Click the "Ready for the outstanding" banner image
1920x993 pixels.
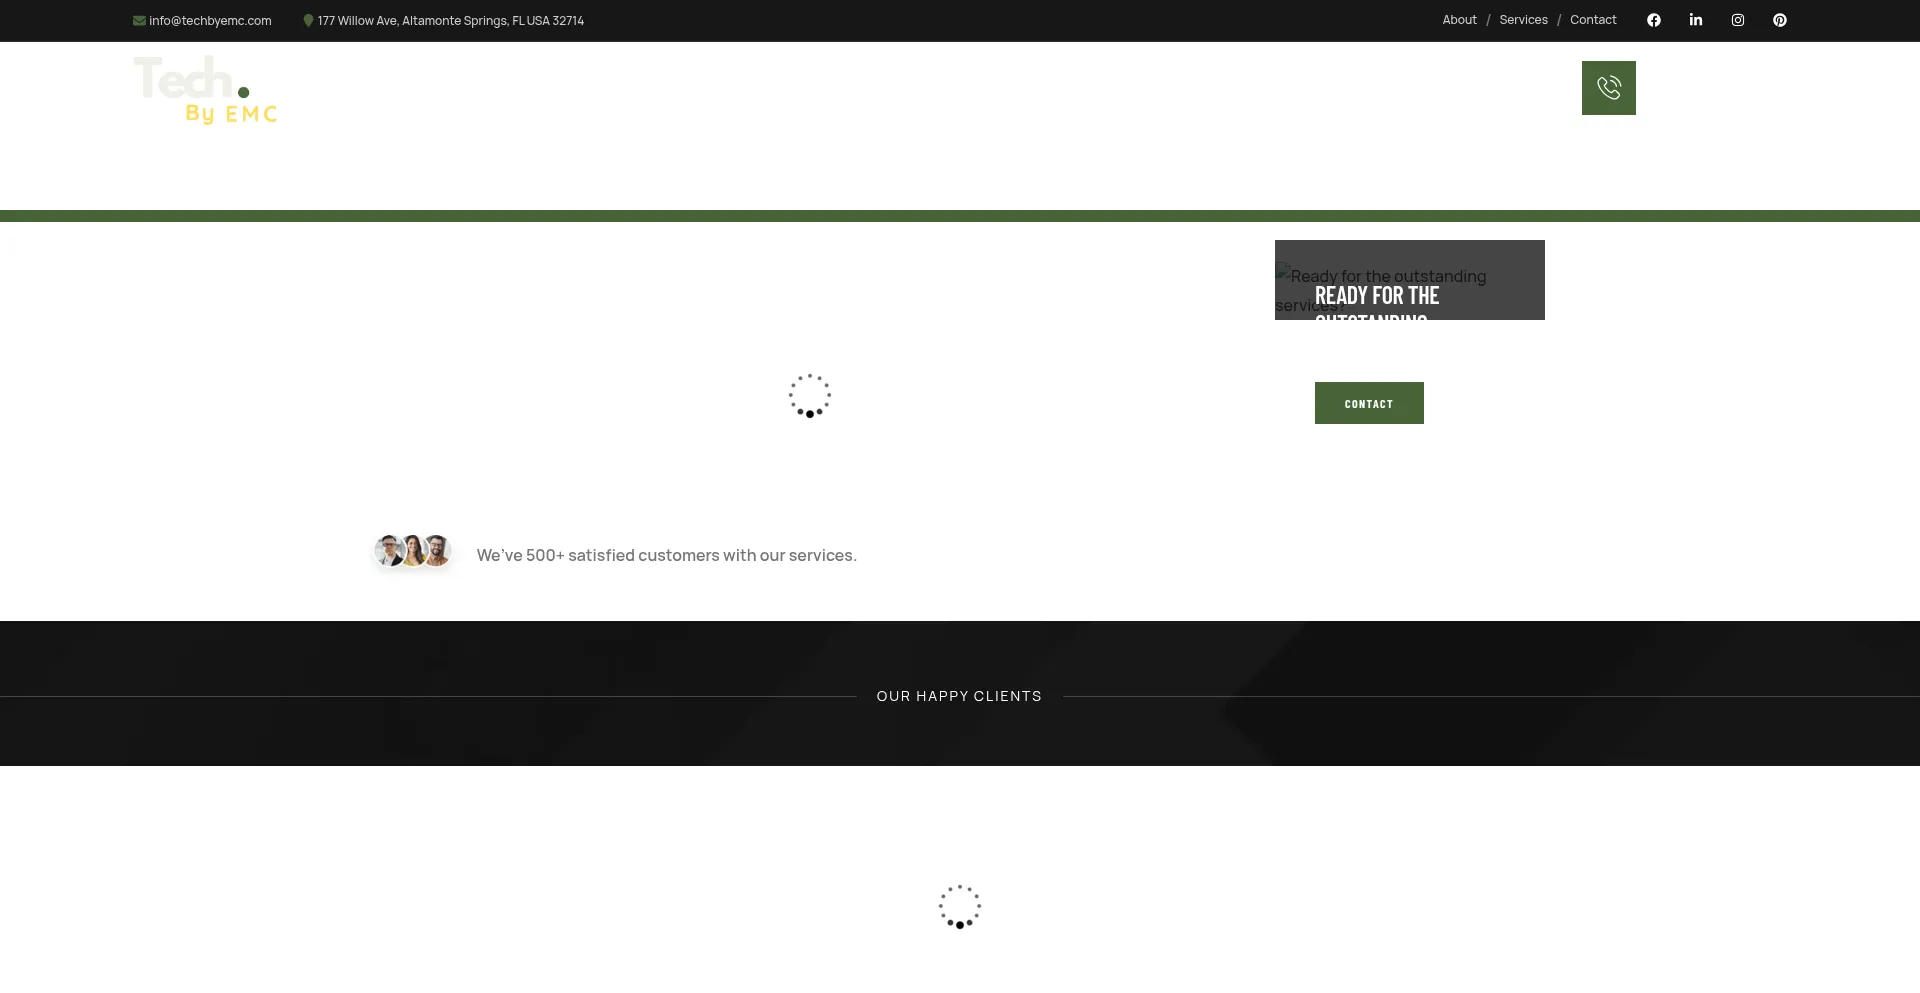pyautogui.click(x=1409, y=280)
